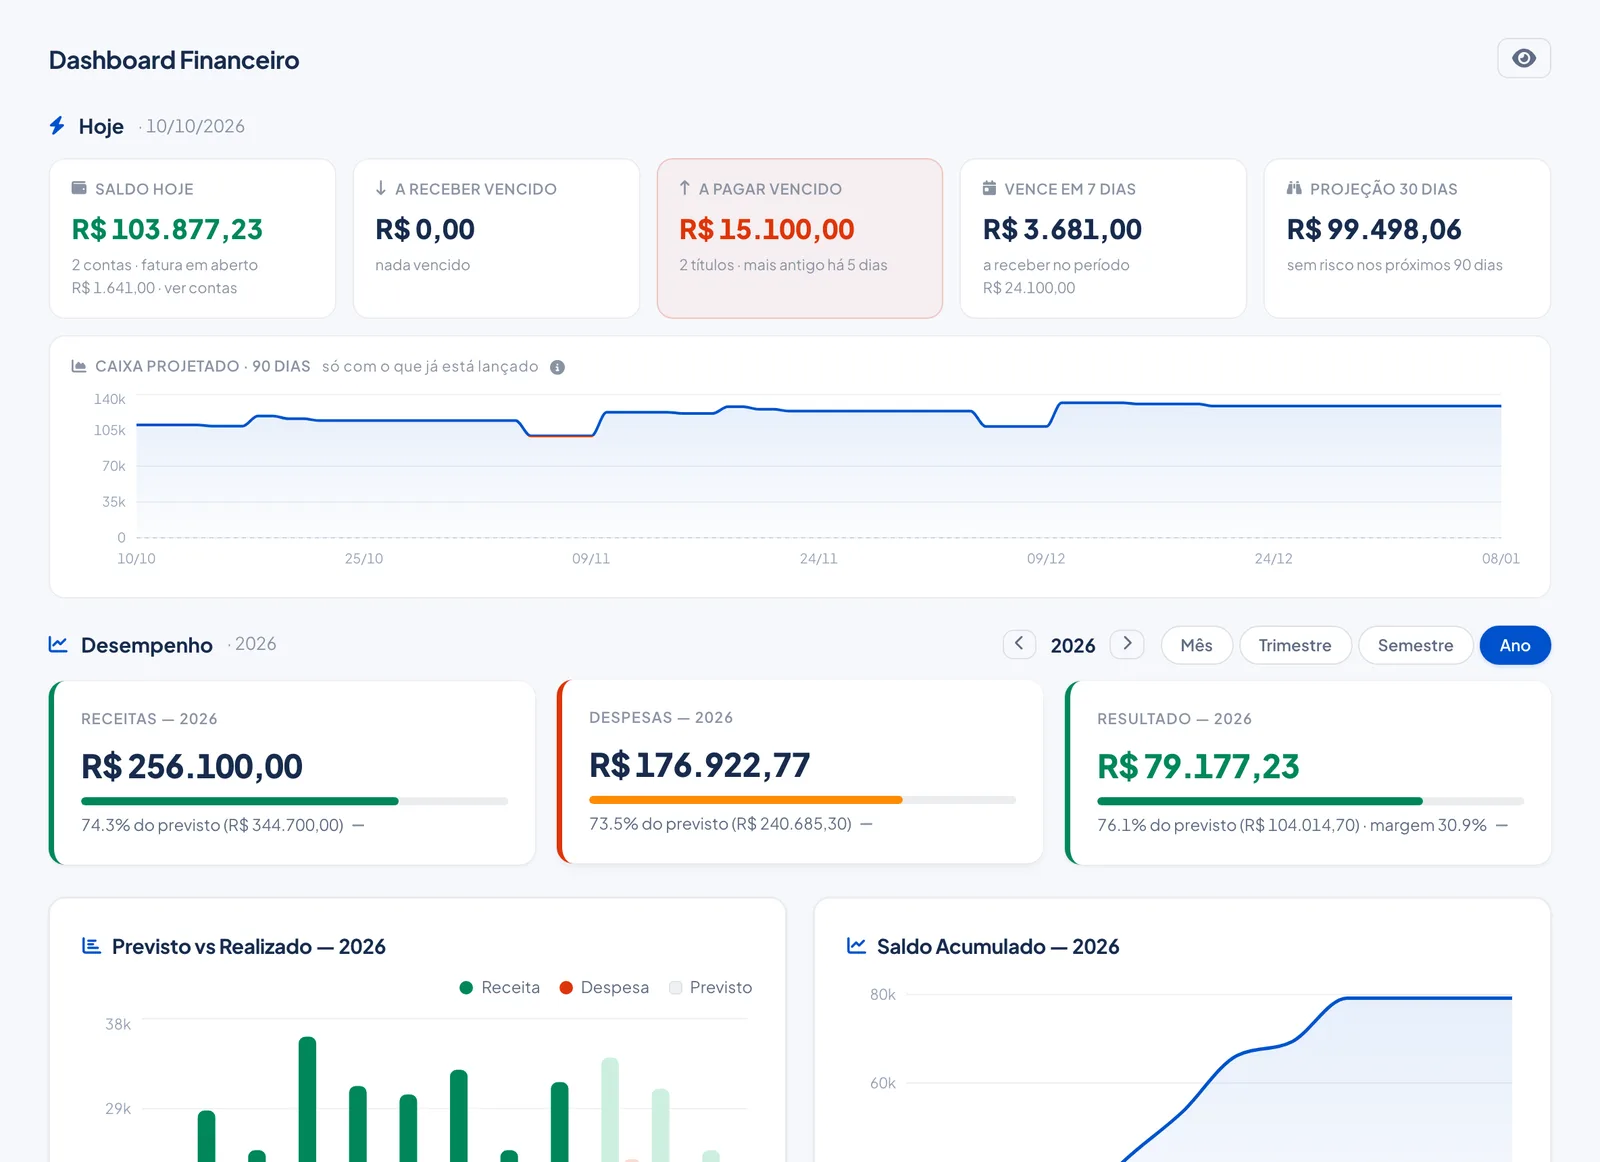Click the red dip in projected cash line
The height and width of the screenshot is (1162, 1600).
tap(561, 436)
